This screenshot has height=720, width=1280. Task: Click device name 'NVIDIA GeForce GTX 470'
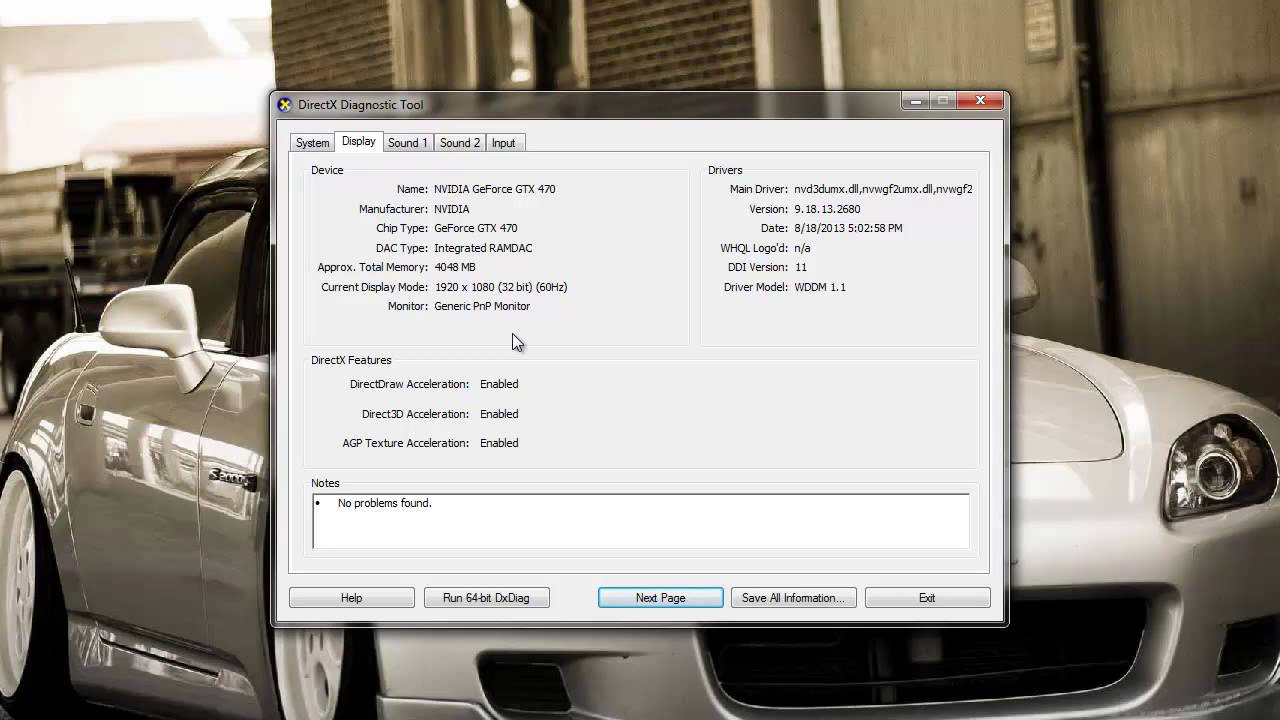[x=494, y=189]
